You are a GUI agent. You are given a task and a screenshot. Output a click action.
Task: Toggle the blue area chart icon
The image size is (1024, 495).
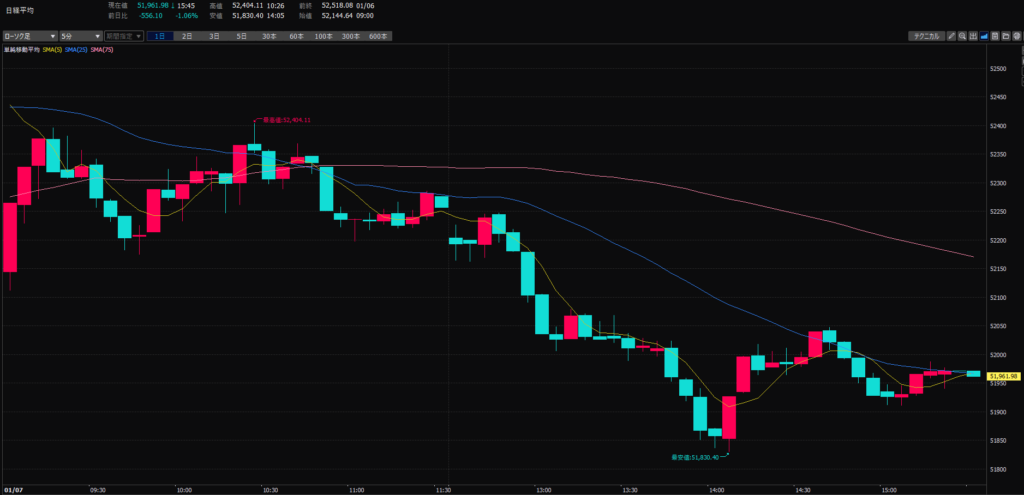click(984, 36)
